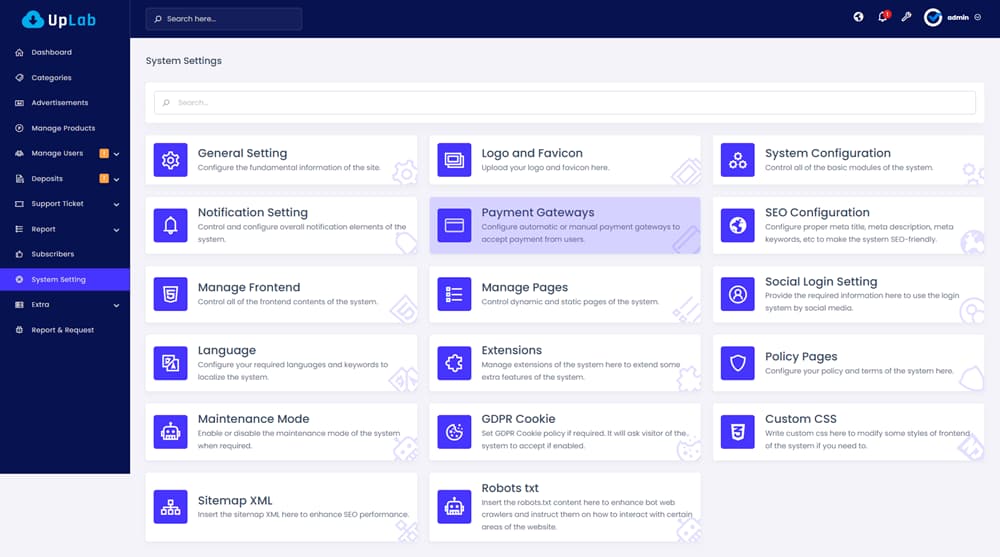Click the System Settings search field
1000x557 pixels.
click(564, 102)
